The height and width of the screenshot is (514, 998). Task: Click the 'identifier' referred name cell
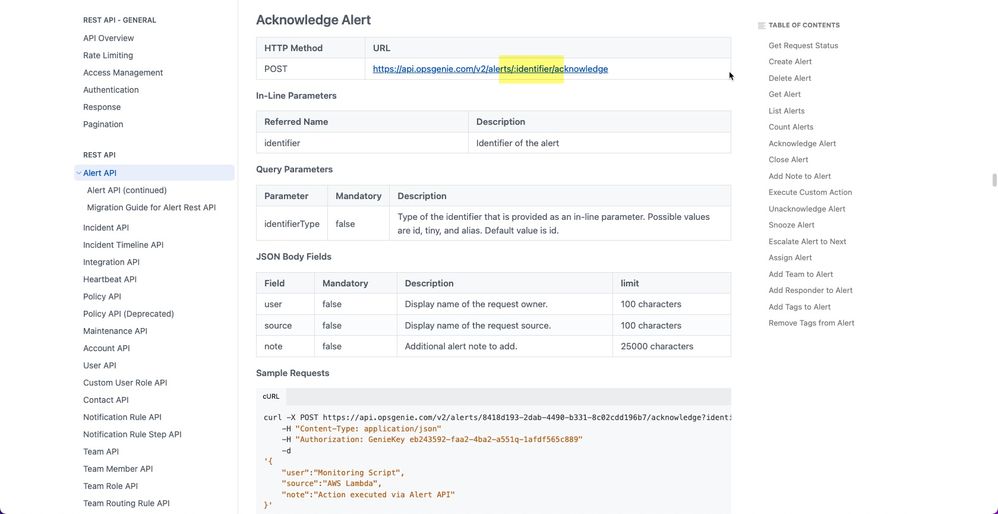tap(362, 143)
